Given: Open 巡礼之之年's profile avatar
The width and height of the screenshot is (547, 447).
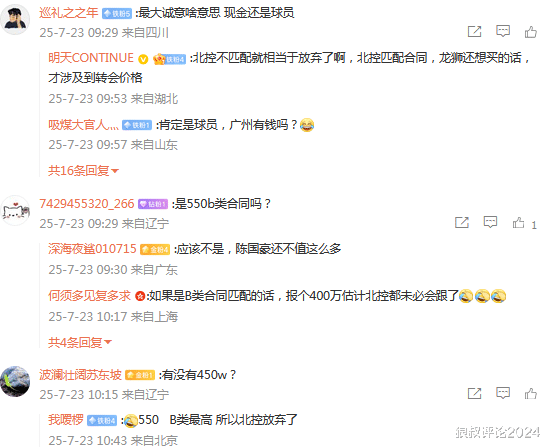Looking at the screenshot, I should point(15,20).
